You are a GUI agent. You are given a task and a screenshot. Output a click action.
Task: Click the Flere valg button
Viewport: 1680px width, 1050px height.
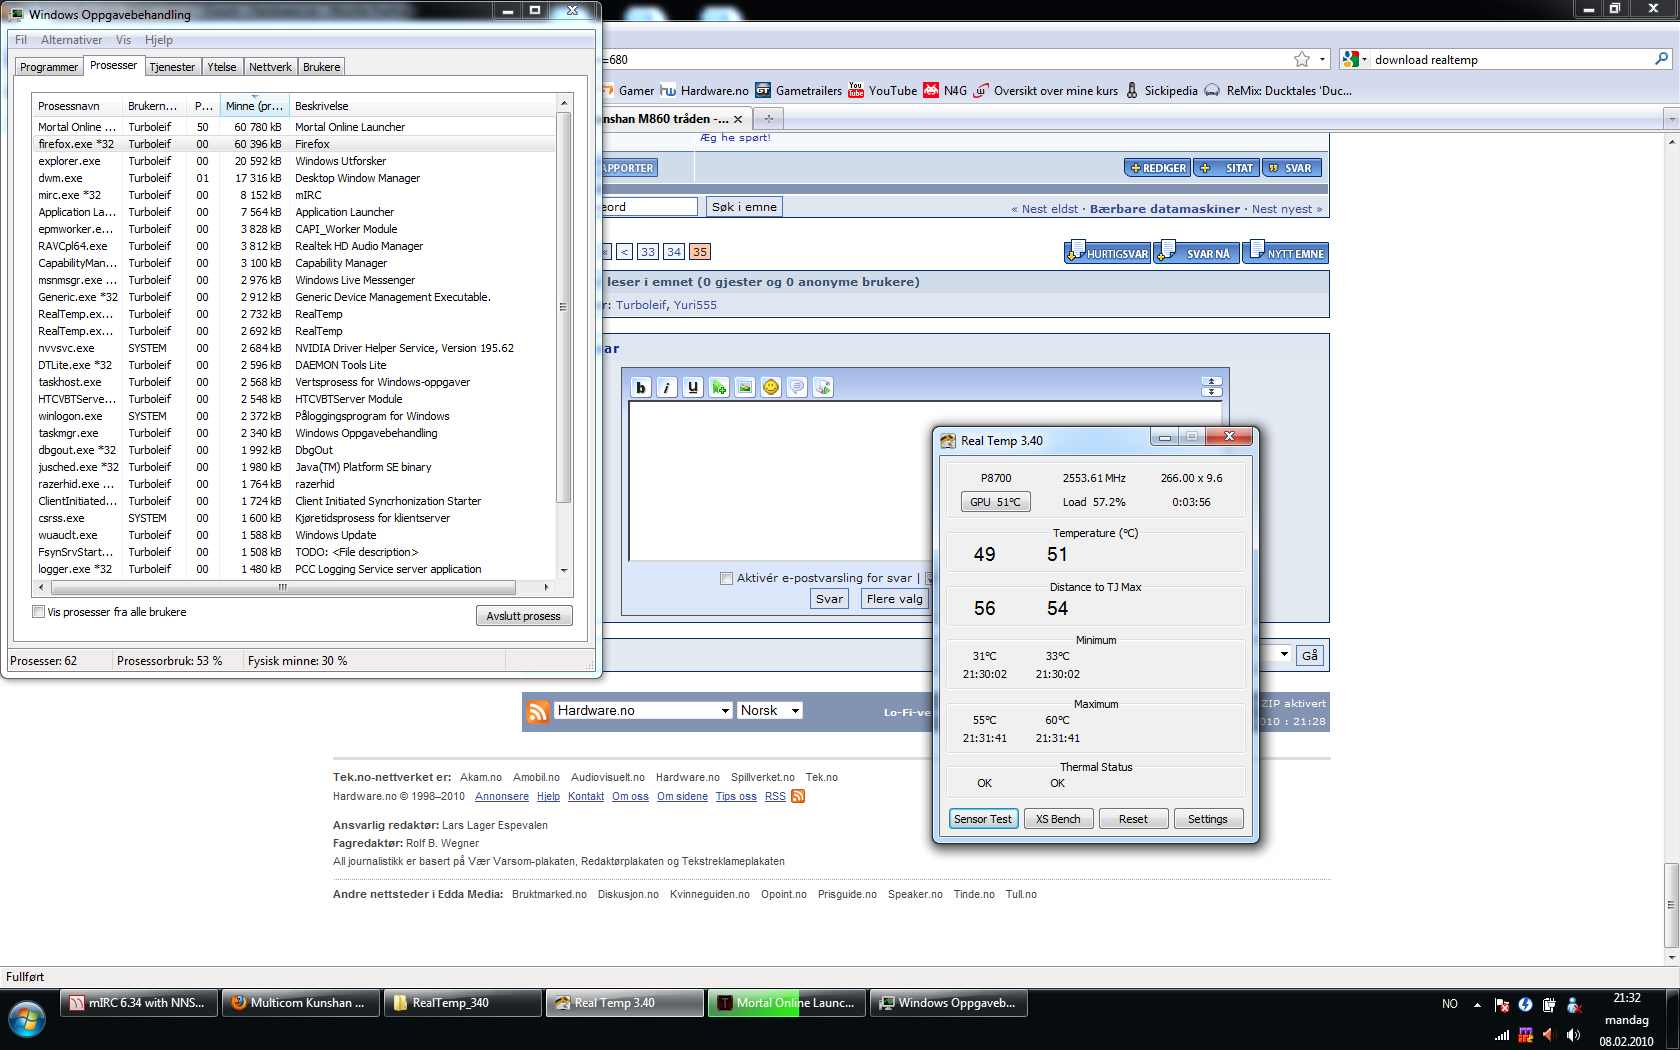[895, 599]
